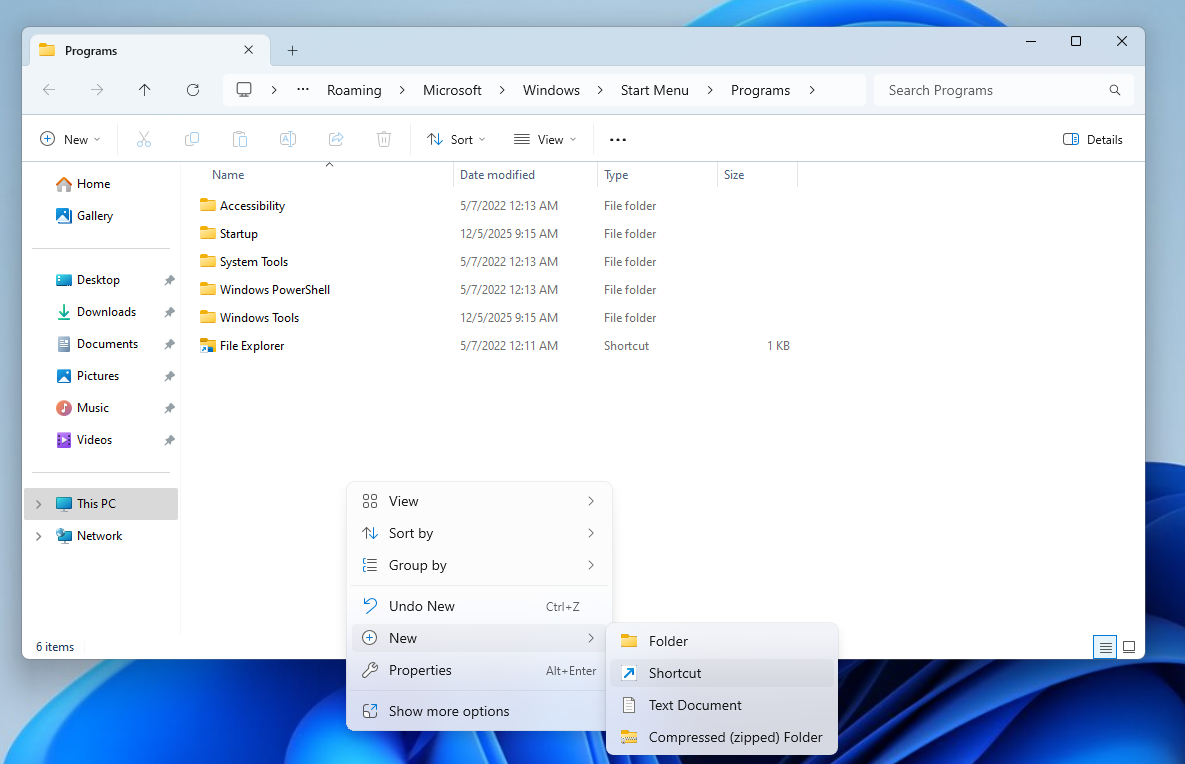The image size is (1185, 764).
Task: Open the Windows PowerShell folder
Action: point(272,289)
